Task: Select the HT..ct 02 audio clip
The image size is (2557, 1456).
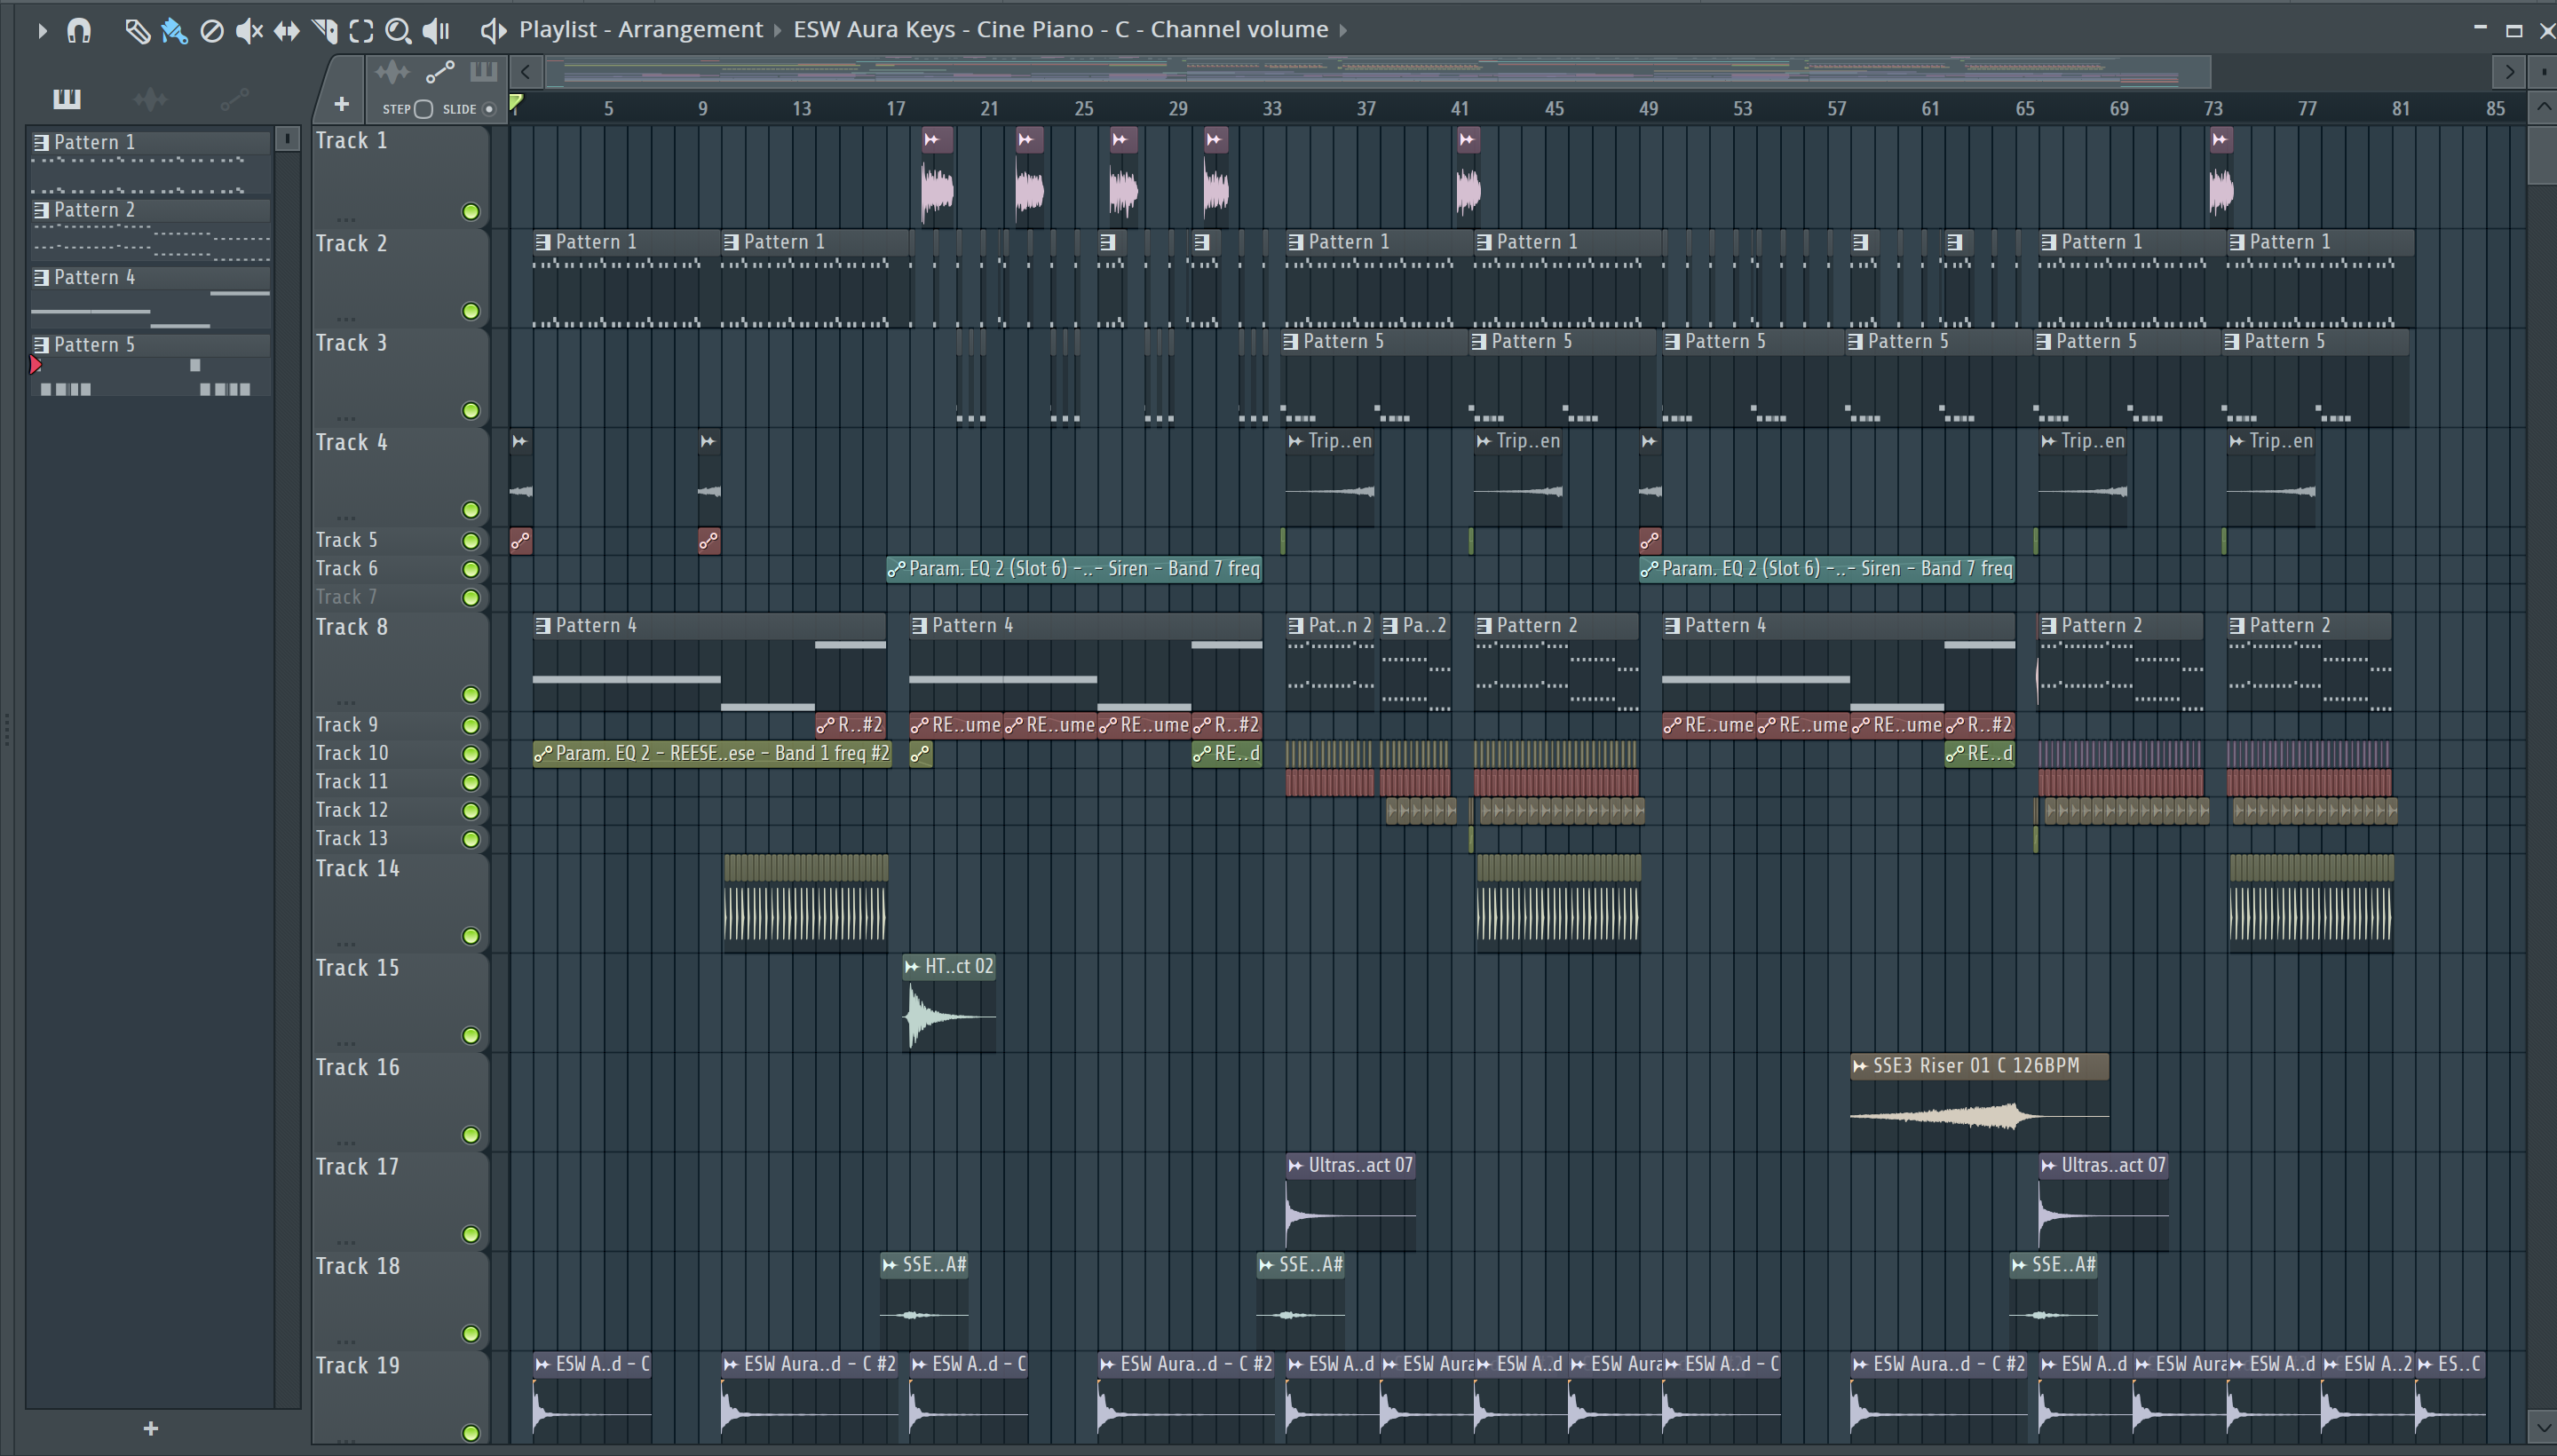Action: click(949, 1002)
